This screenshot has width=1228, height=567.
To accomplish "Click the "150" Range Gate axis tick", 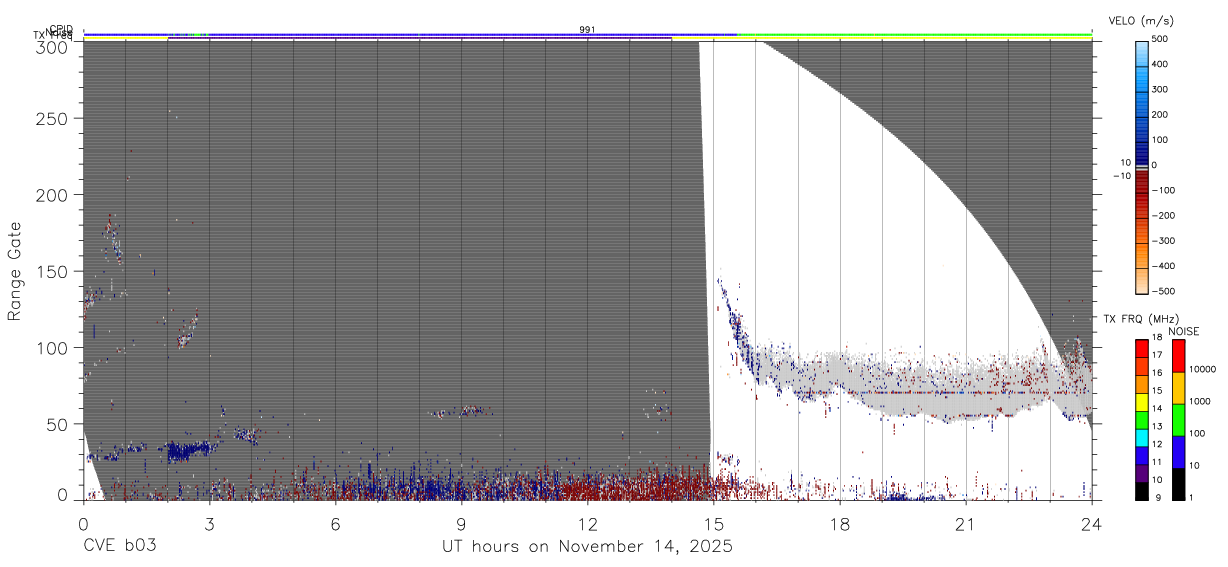I will pos(52,271).
